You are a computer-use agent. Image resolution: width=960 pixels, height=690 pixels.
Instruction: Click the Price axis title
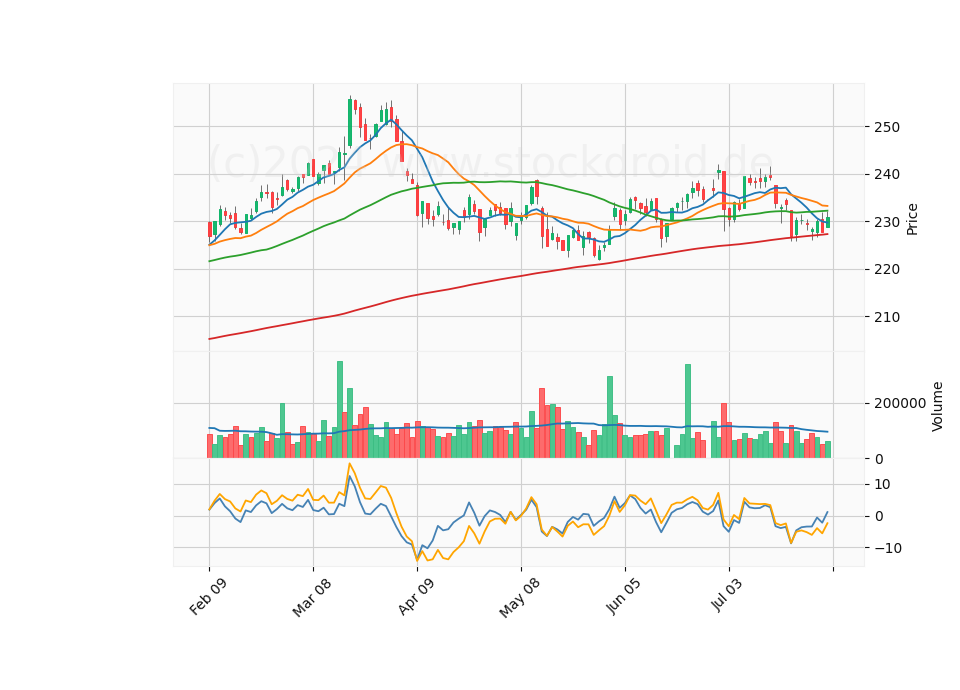click(912, 219)
